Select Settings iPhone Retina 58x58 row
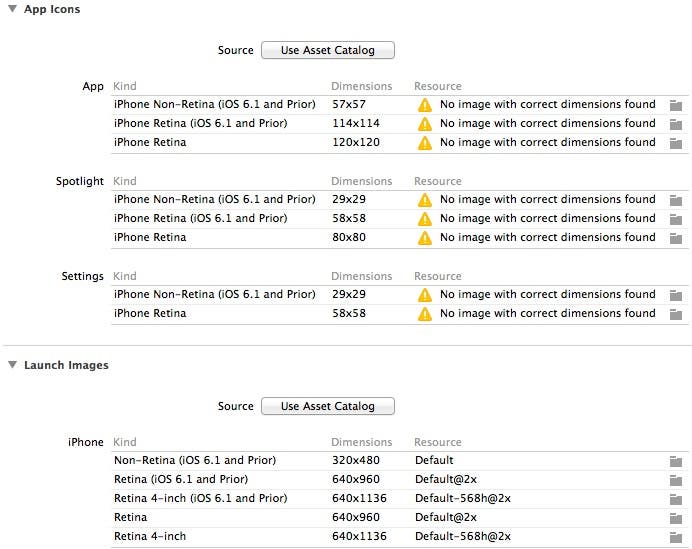Screen dimensions: 692x549 coord(150,314)
